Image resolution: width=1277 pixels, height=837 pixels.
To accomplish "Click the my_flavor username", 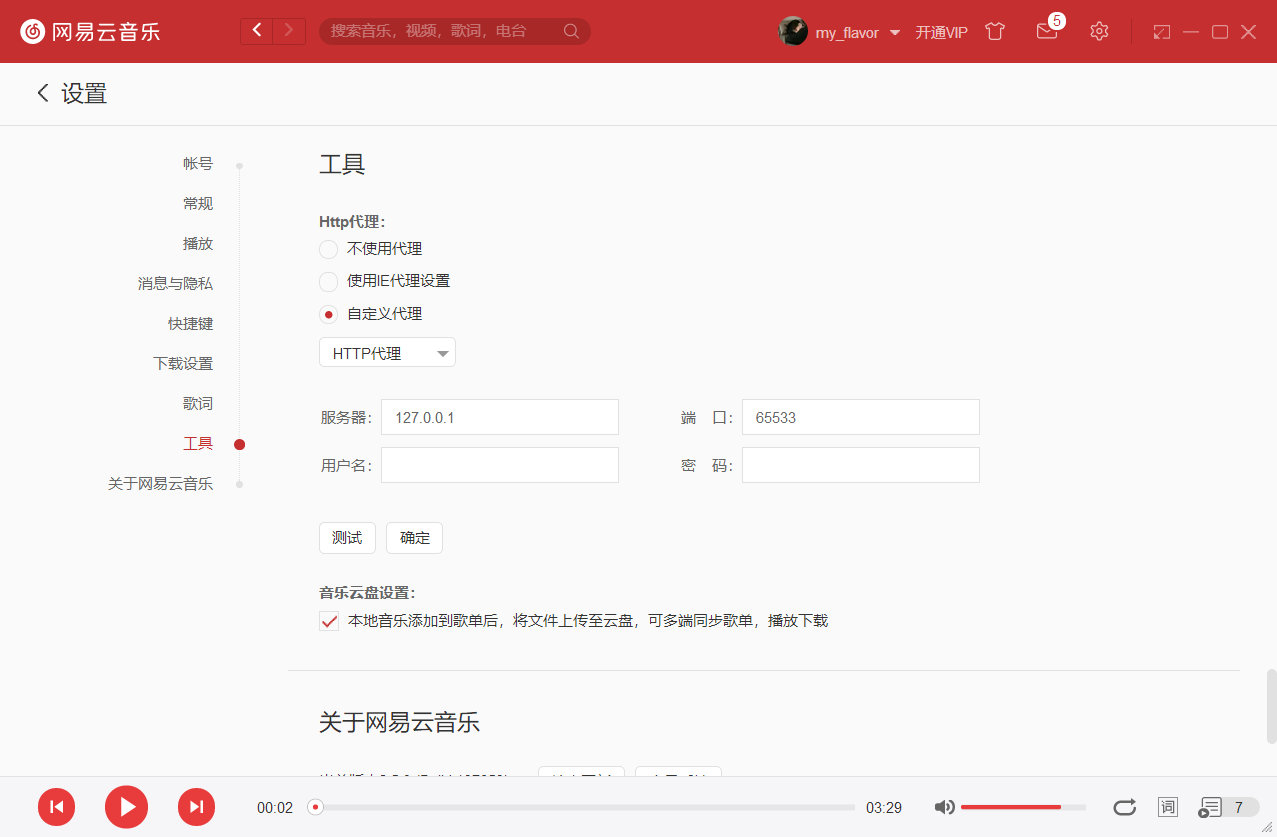I will pos(847,32).
